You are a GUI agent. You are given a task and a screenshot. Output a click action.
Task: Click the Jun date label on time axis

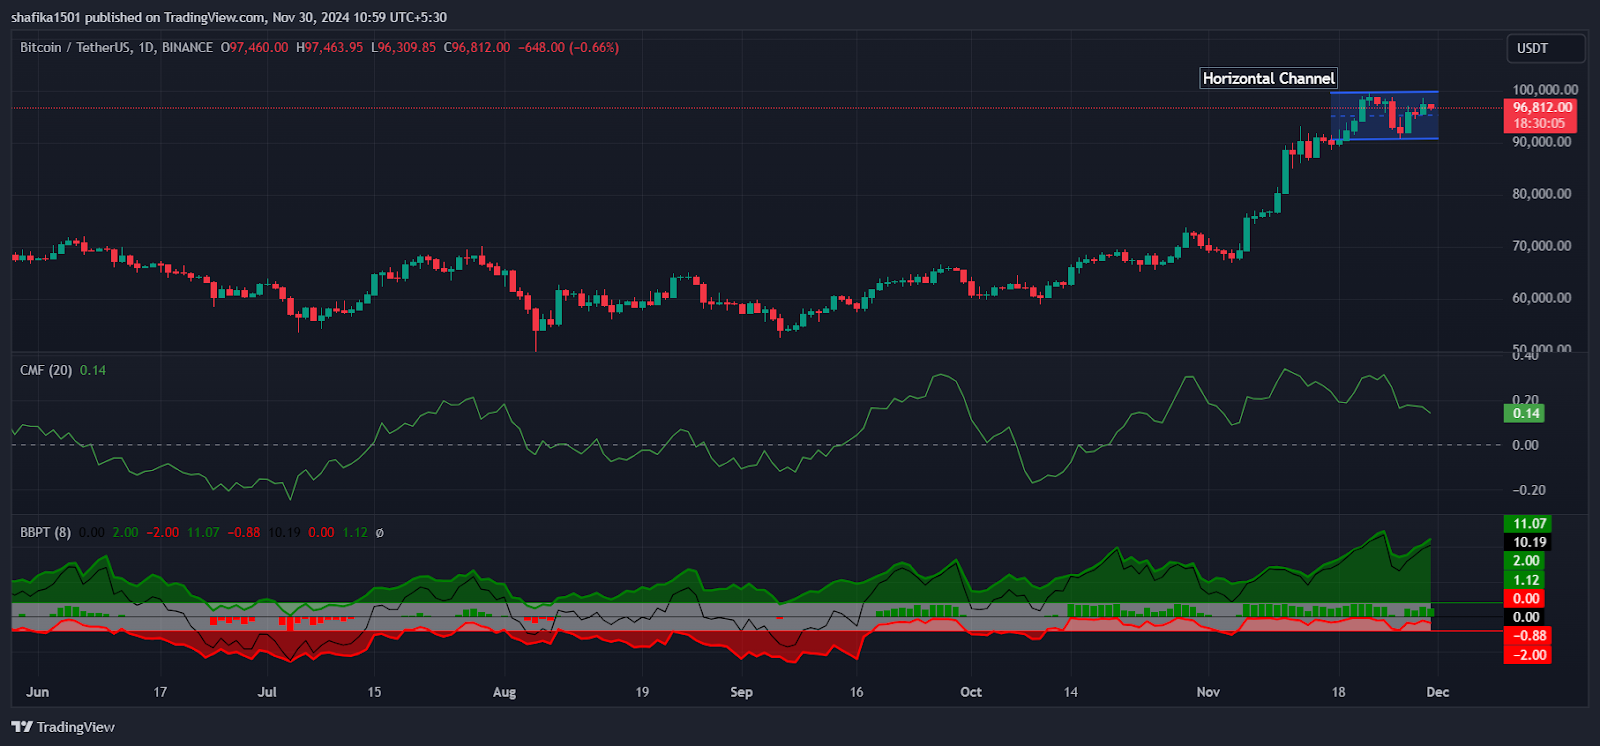(x=37, y=692)
